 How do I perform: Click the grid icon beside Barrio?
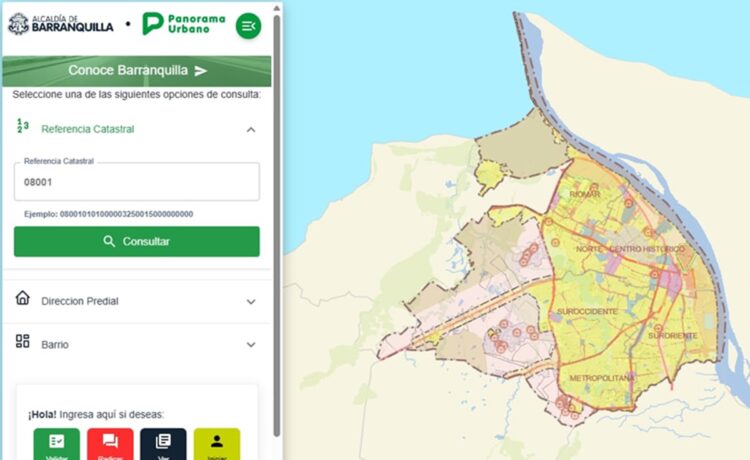pyautogui.click(x=23, y=343)
